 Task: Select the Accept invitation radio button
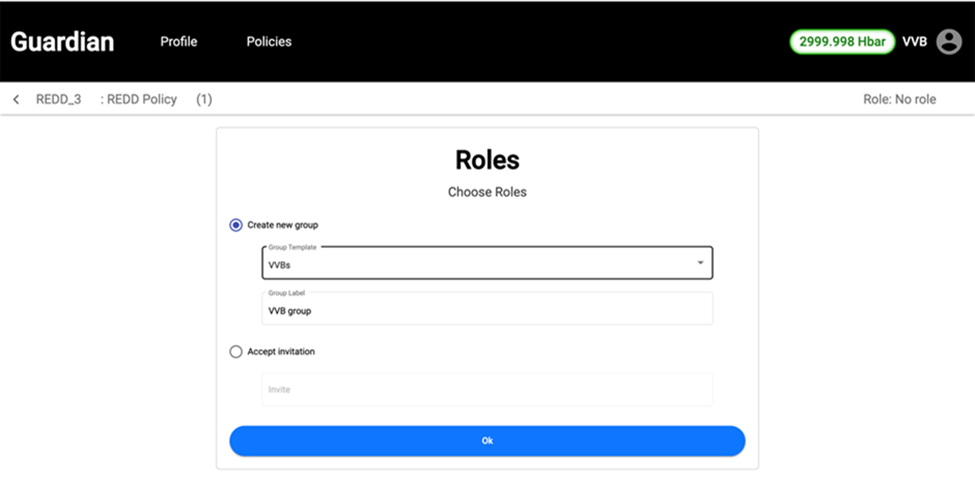pos(236,352)
